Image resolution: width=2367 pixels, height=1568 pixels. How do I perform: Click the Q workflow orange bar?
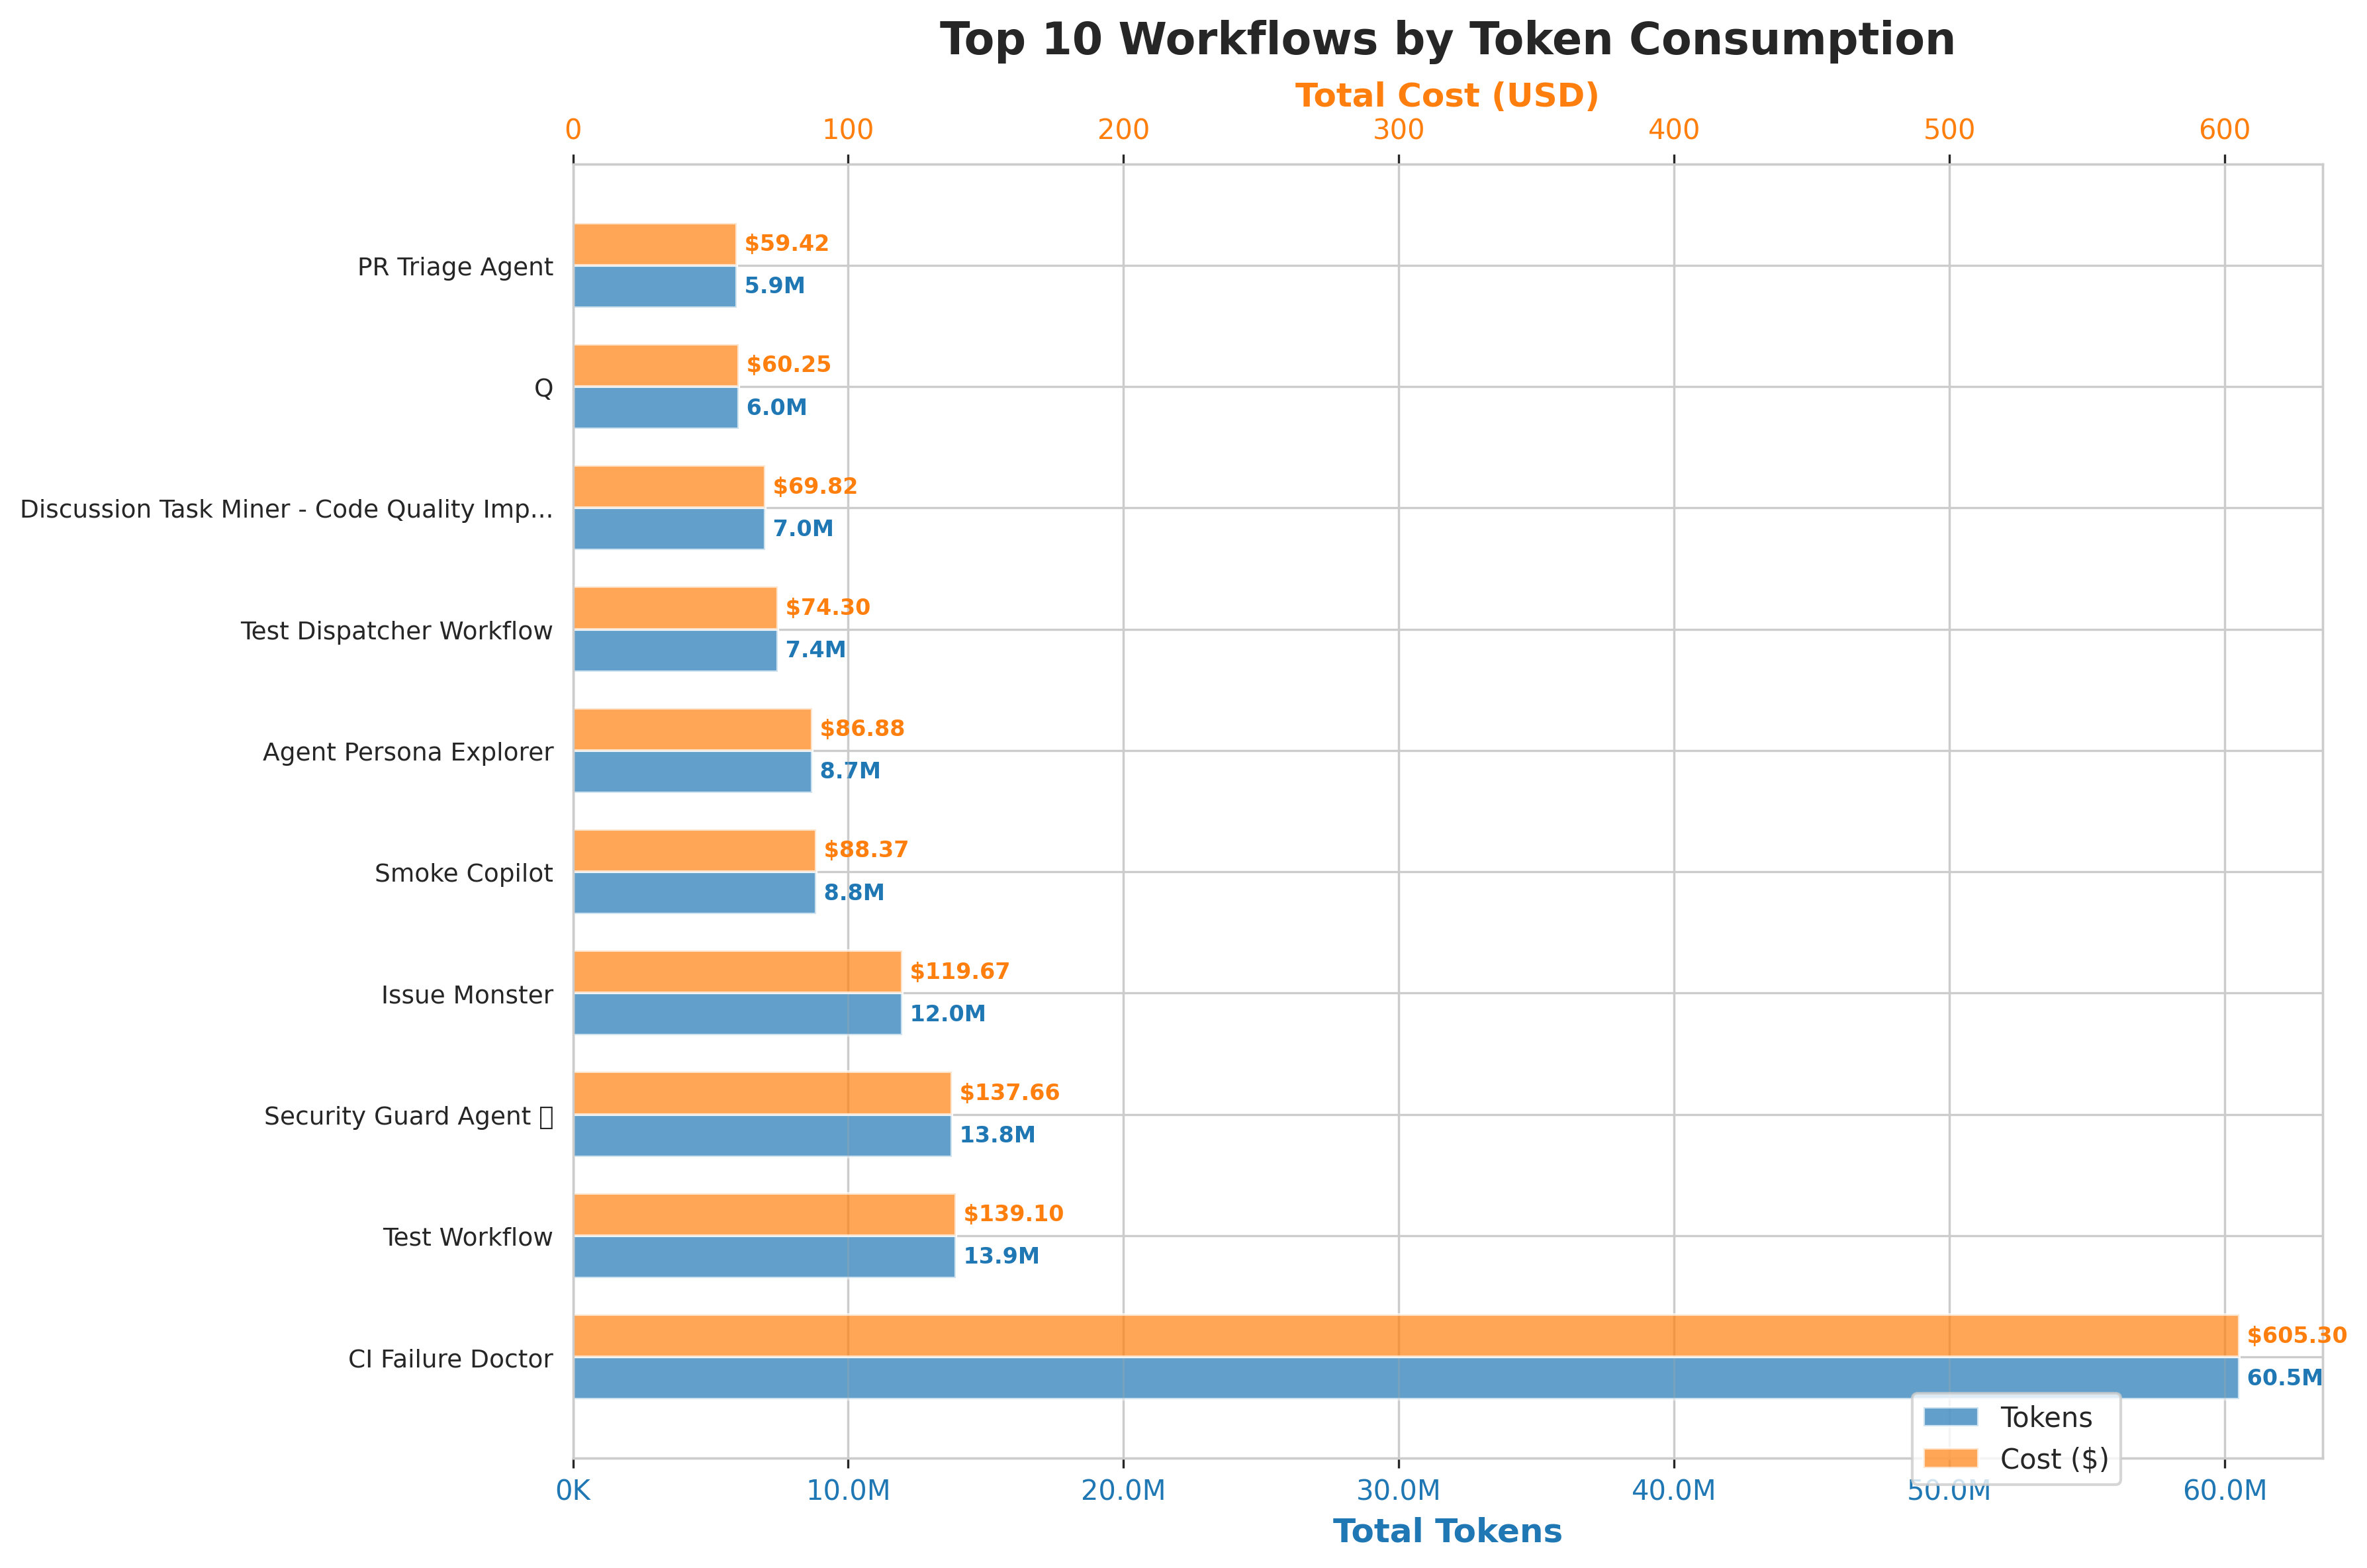pyautogui.click(x=655, y=365)
